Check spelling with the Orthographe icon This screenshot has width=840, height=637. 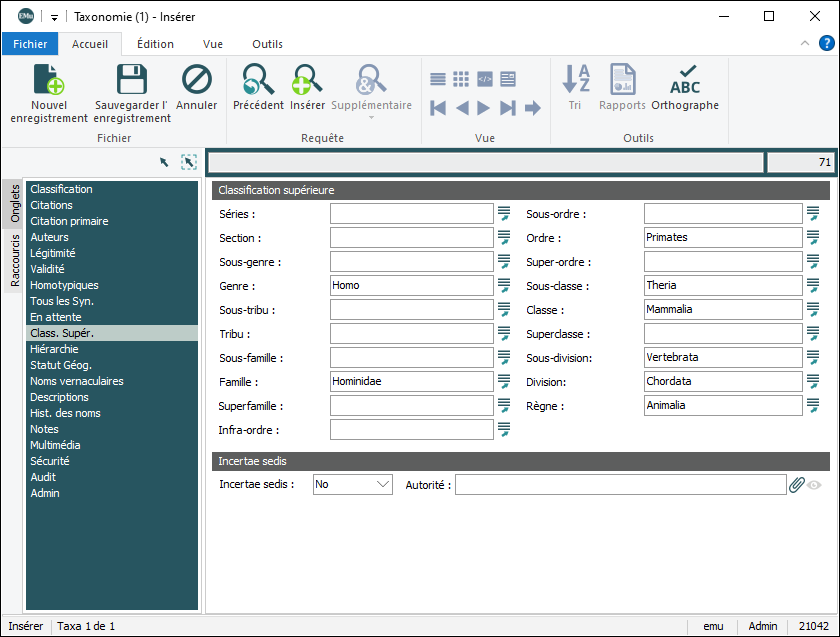[x=685, y=80]
